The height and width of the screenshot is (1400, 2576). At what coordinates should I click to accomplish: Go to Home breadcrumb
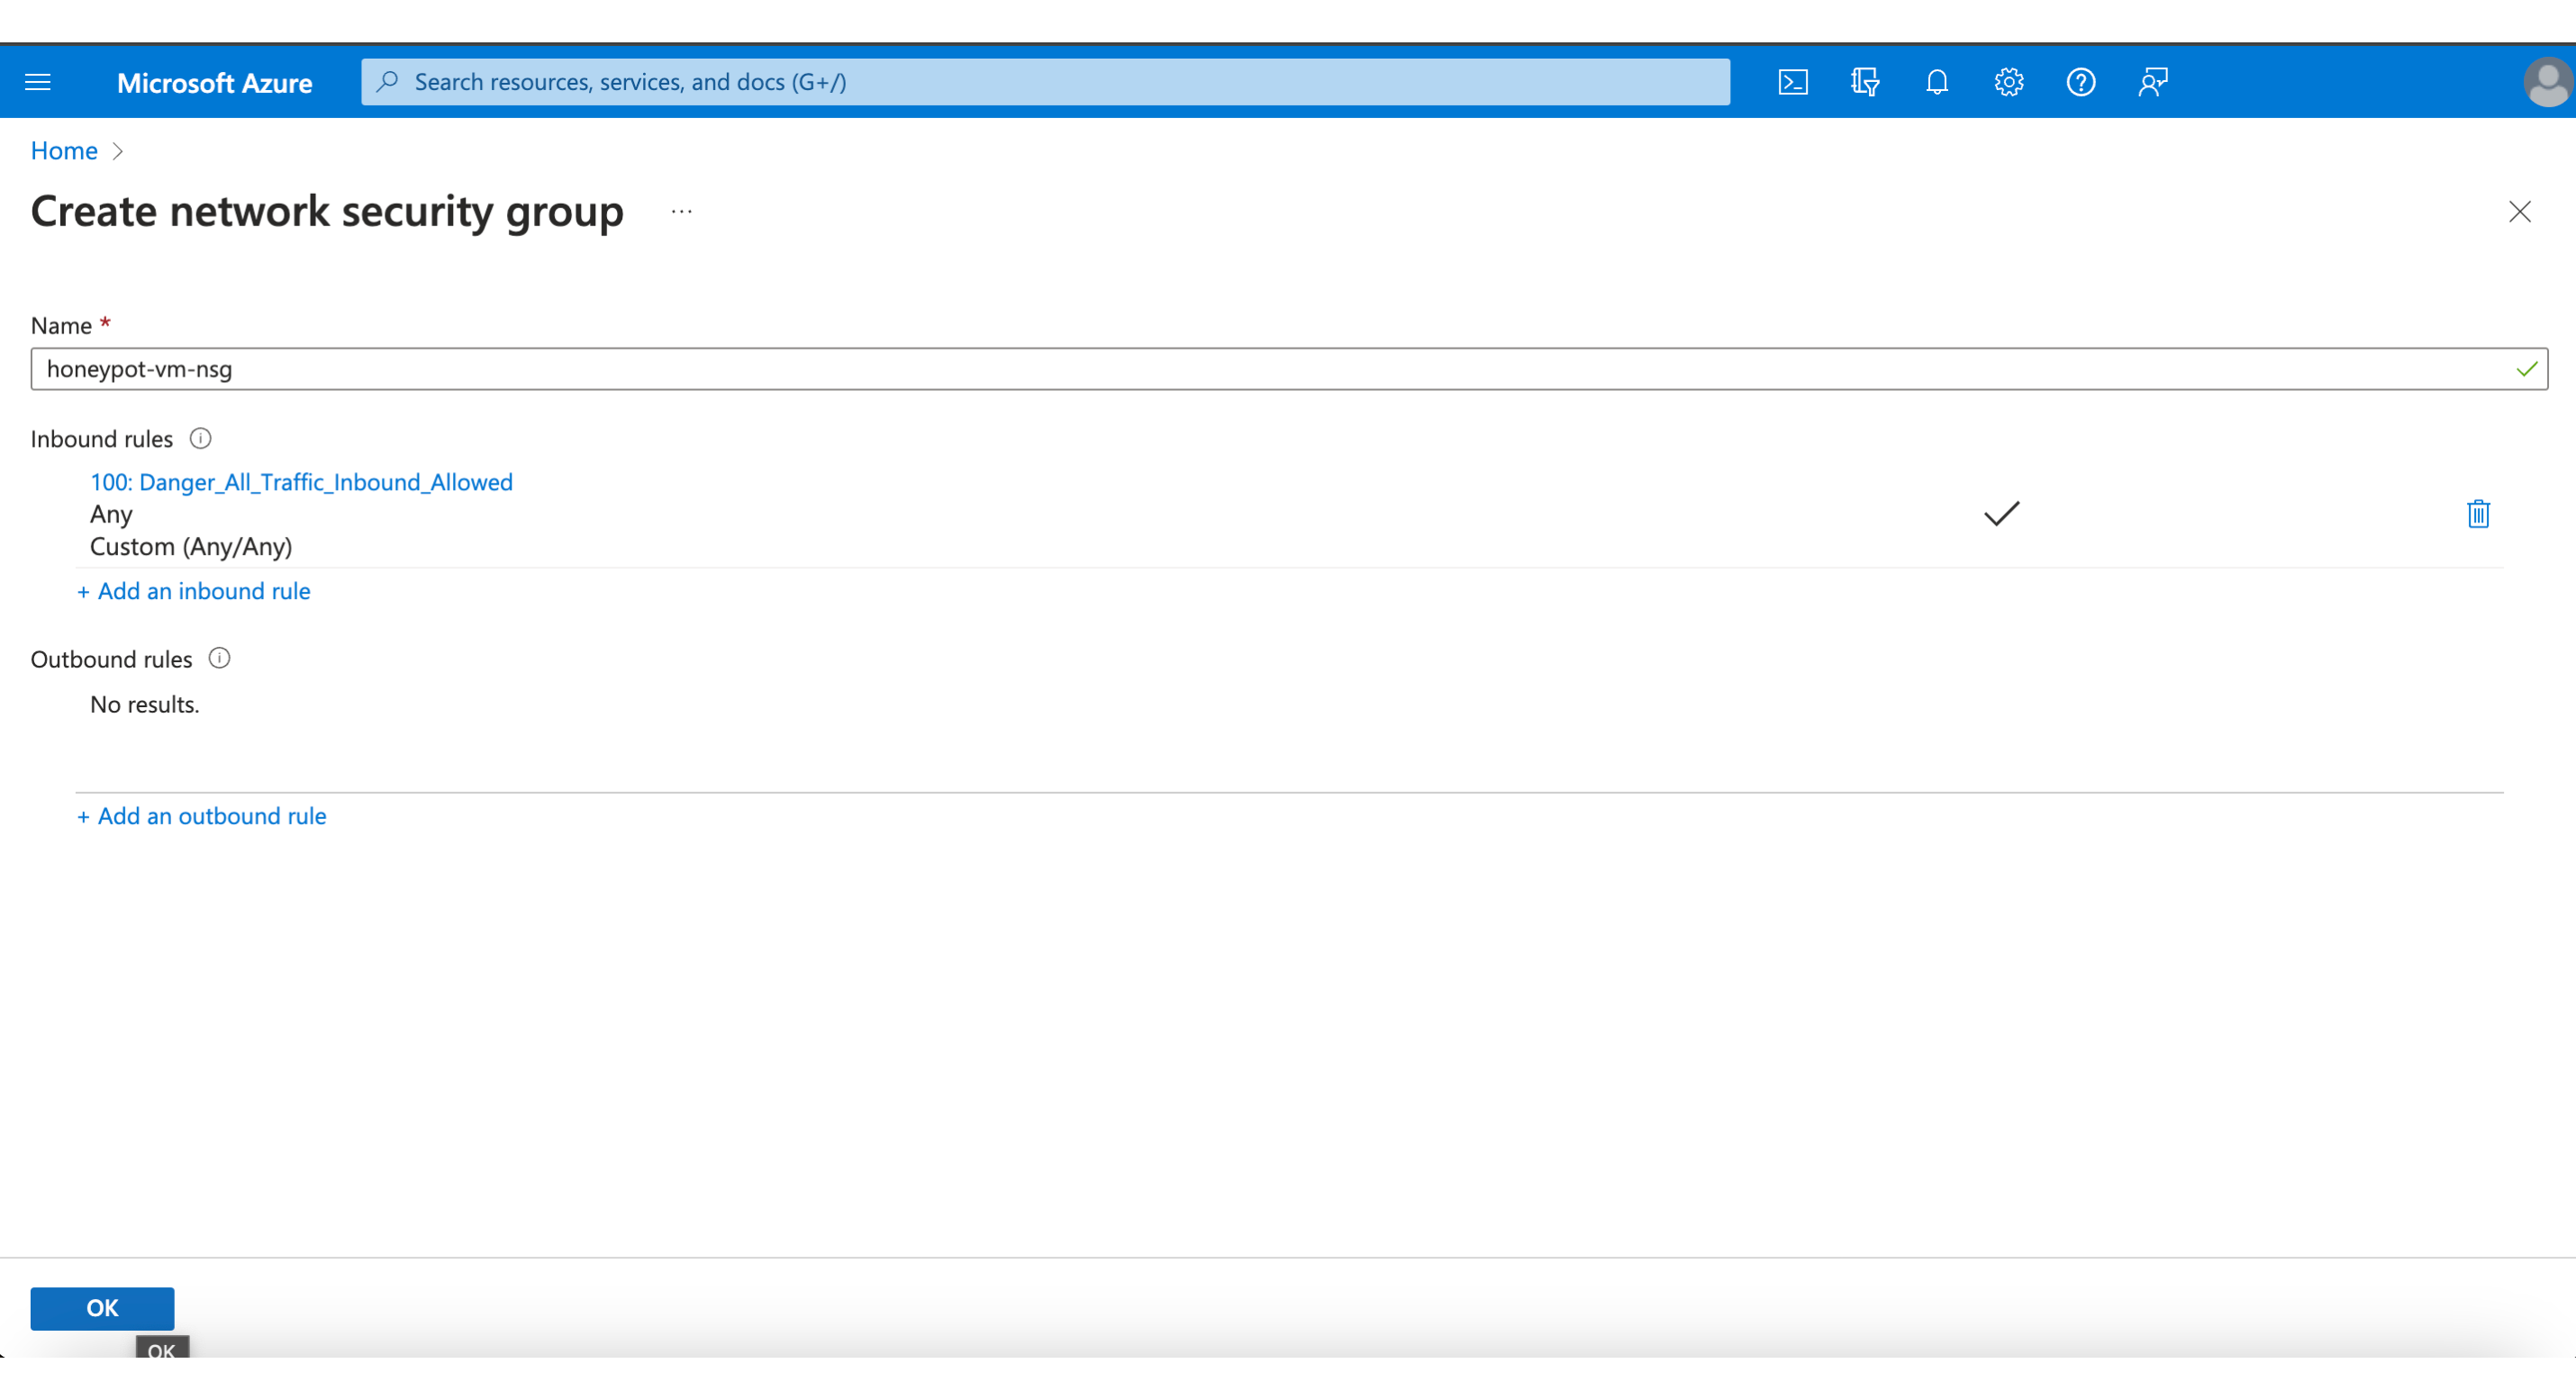[x=64, y=151]
